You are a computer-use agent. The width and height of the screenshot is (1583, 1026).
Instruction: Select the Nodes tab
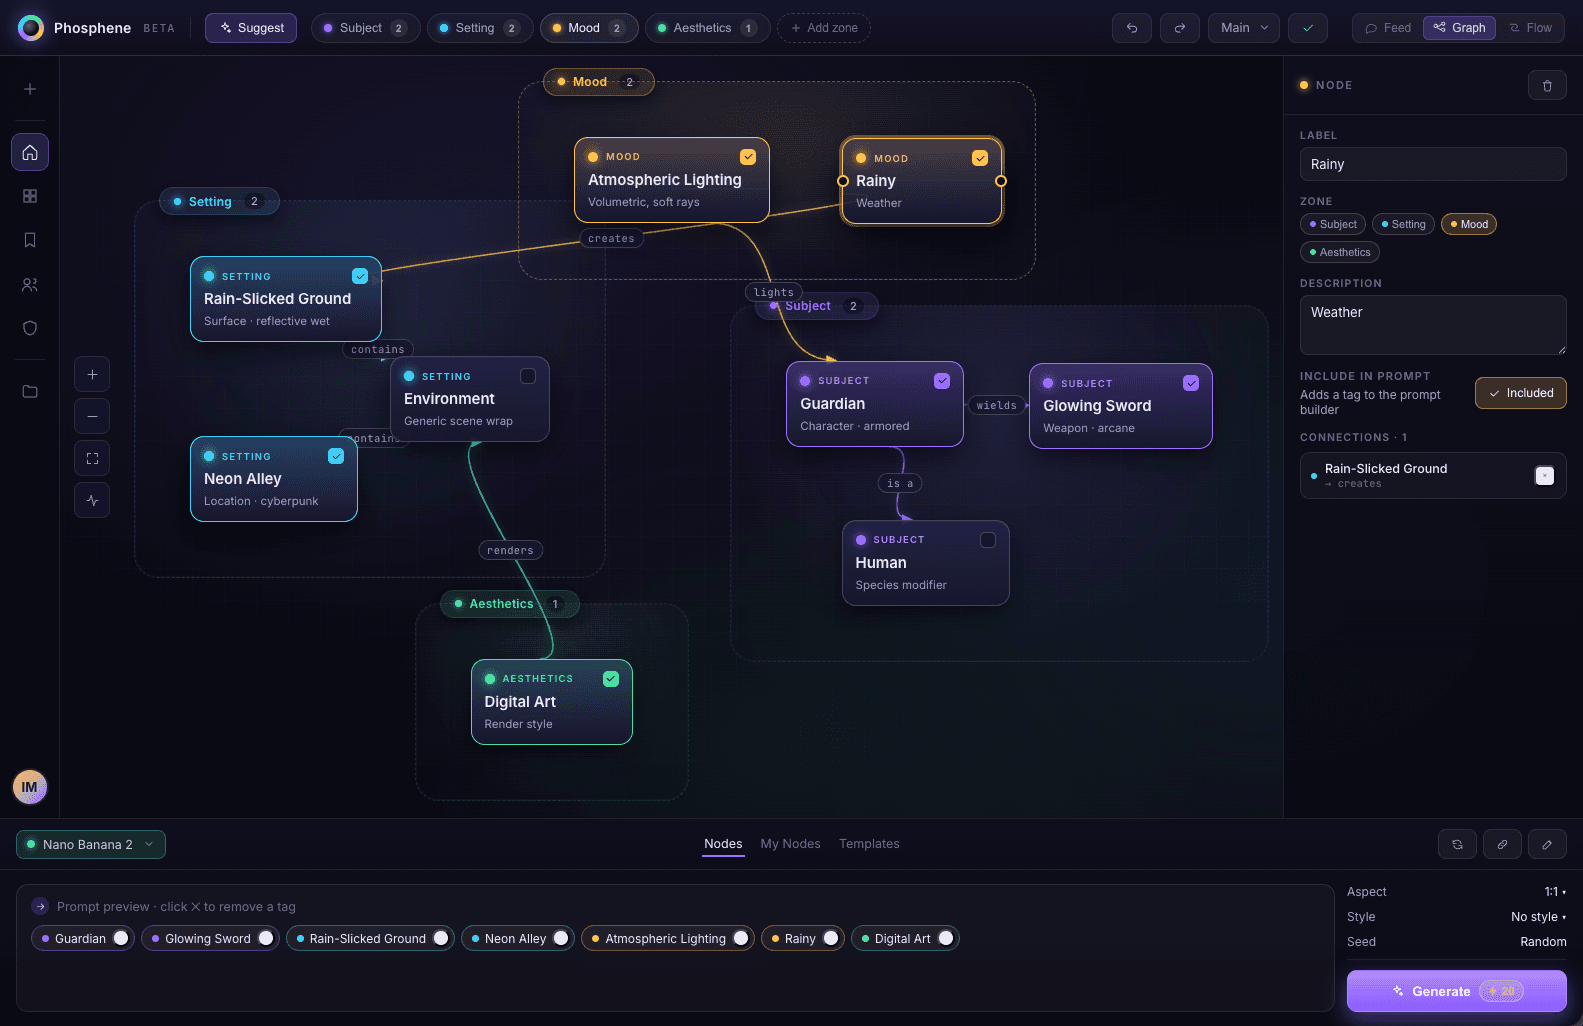pyautogui.click(x=723, y=844)
